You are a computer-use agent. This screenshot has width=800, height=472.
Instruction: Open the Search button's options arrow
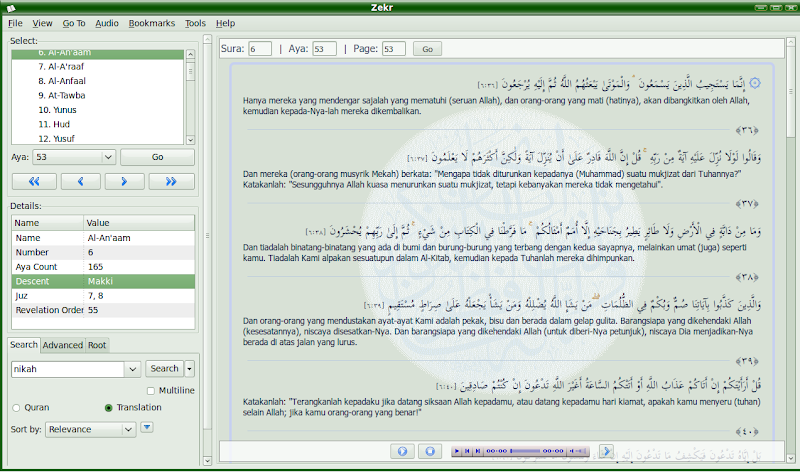click(189, 368)
